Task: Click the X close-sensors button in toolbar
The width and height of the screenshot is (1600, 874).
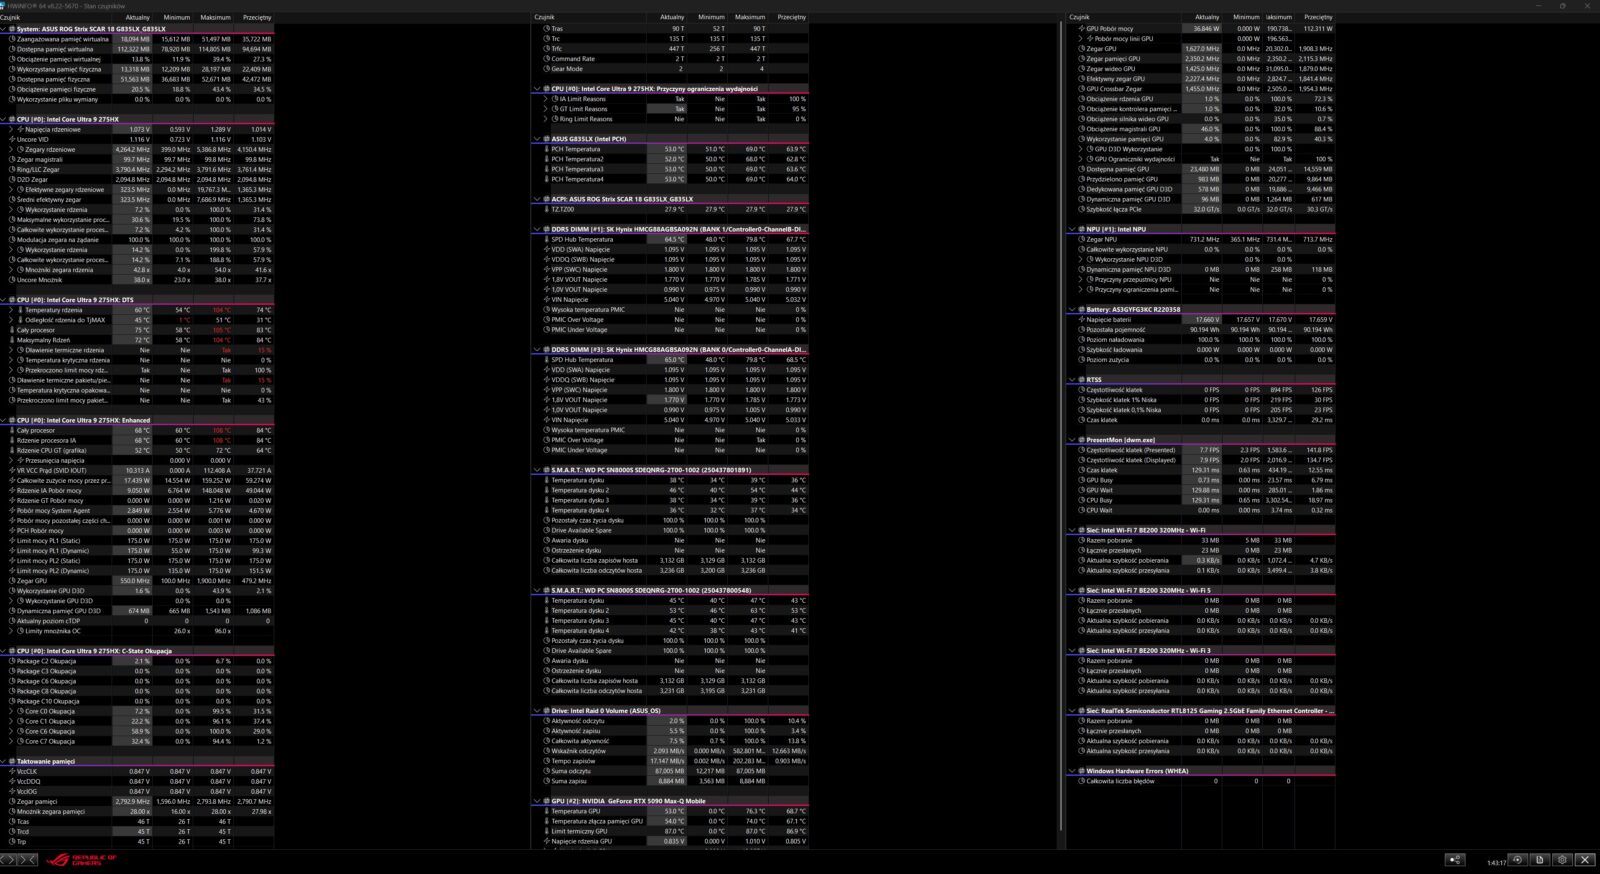Action: 1584,859
